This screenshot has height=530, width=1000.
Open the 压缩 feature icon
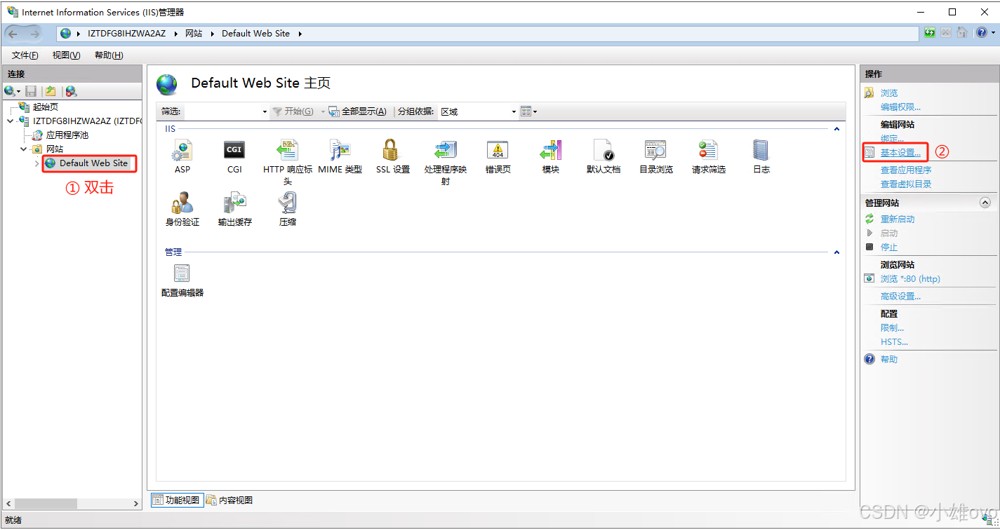coord(287,204)
